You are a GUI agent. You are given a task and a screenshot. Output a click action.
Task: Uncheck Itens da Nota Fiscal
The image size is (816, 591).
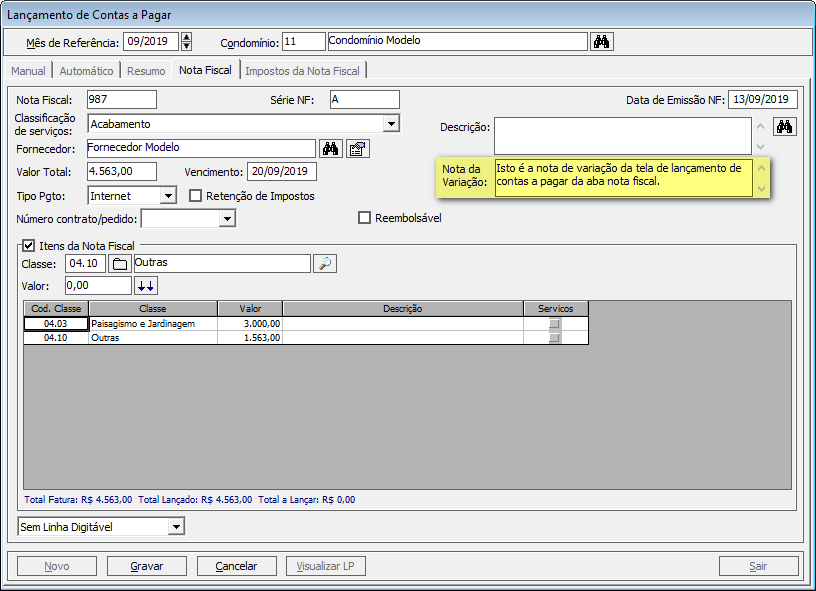point(29,246)
